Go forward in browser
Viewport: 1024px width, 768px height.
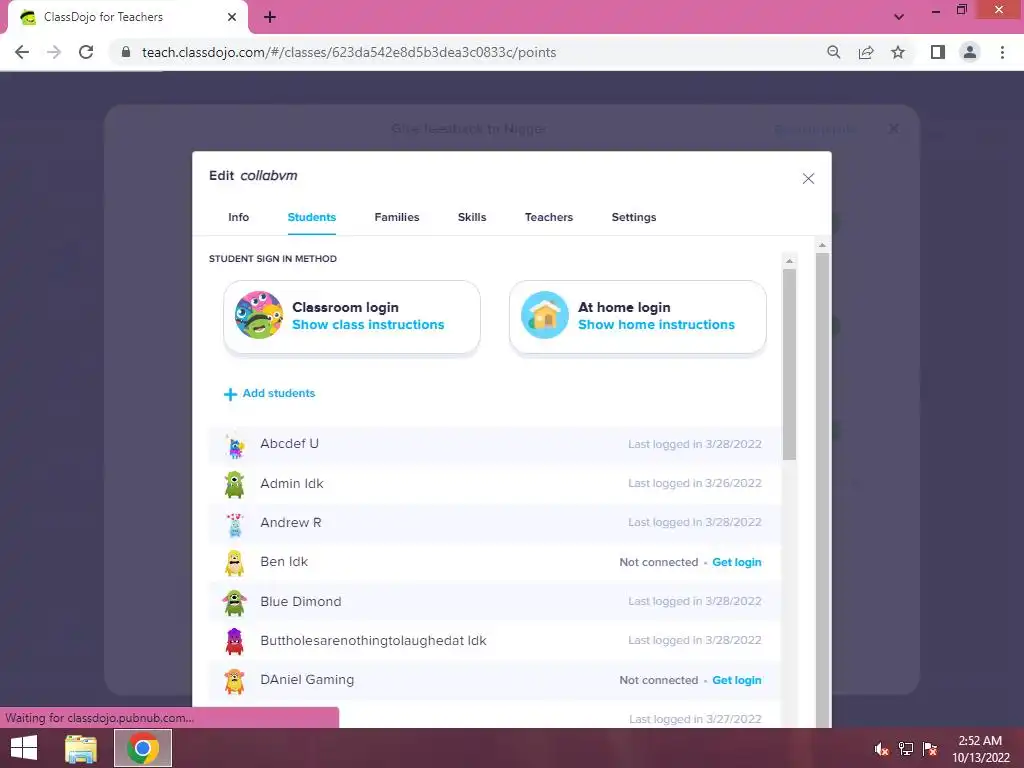54,52
